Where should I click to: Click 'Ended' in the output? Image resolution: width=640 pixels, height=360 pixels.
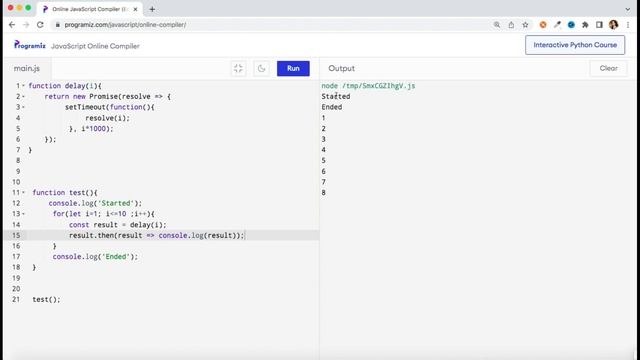tap(331, 107)
